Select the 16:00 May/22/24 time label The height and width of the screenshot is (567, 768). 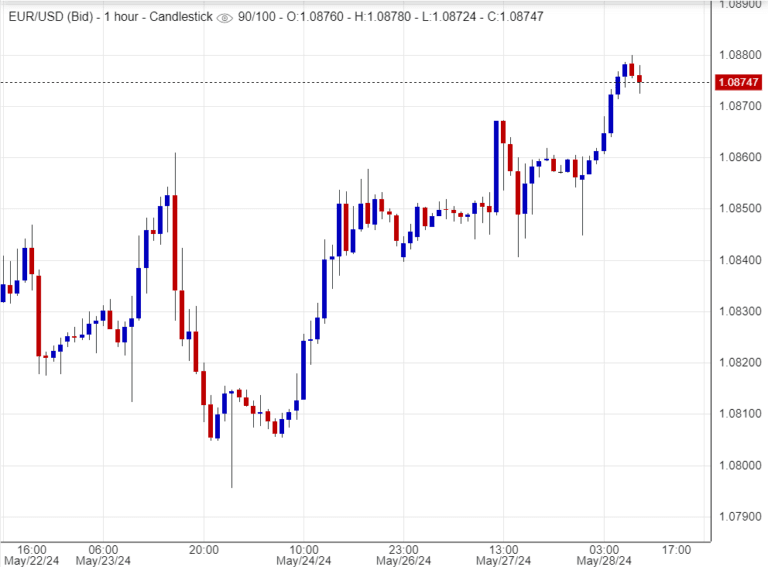(32, 555)
